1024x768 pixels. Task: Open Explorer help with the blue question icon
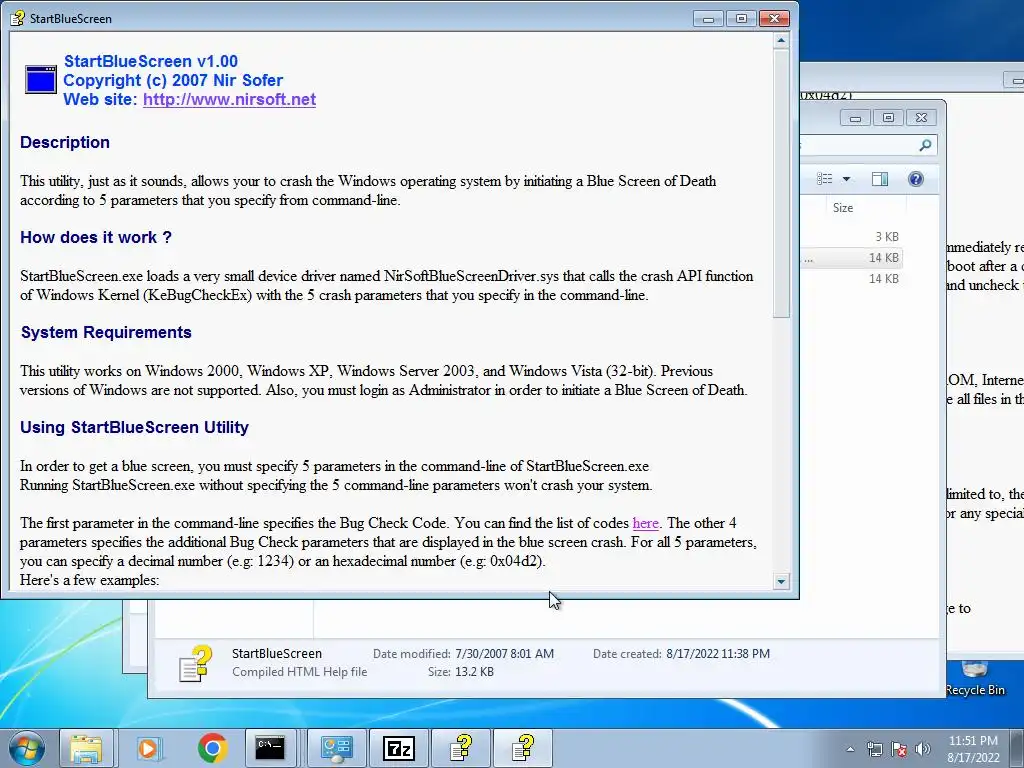tap(916, 179)
